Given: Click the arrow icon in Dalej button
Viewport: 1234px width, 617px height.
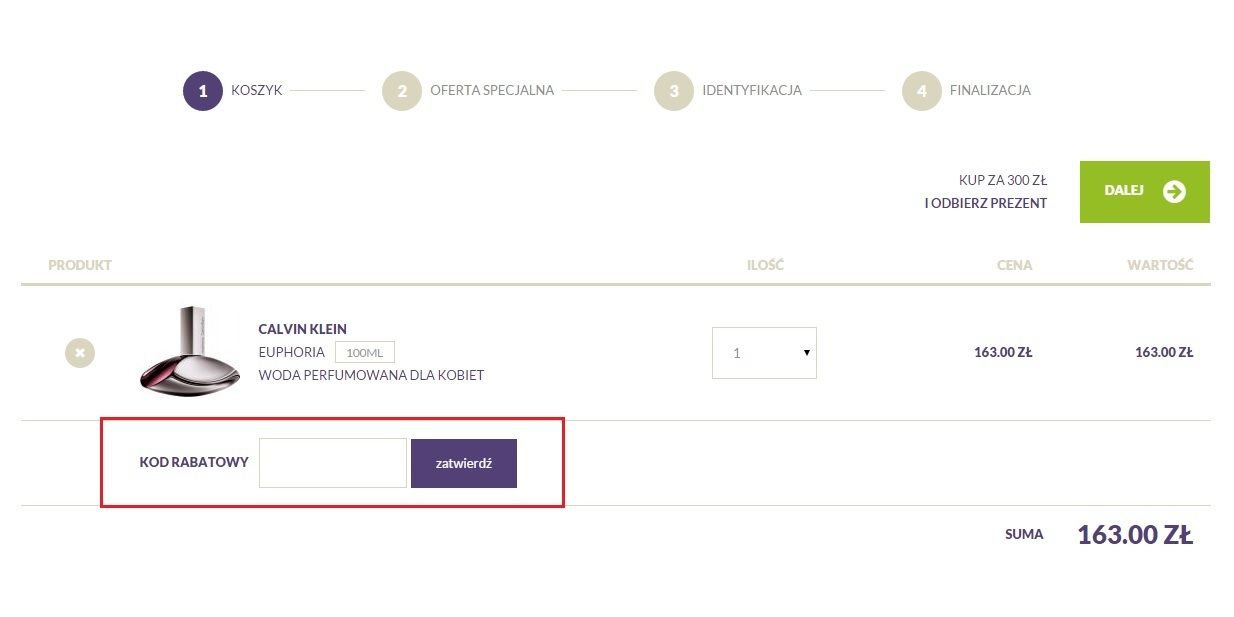Looking at the screenshot, I should click(1174, 191).
